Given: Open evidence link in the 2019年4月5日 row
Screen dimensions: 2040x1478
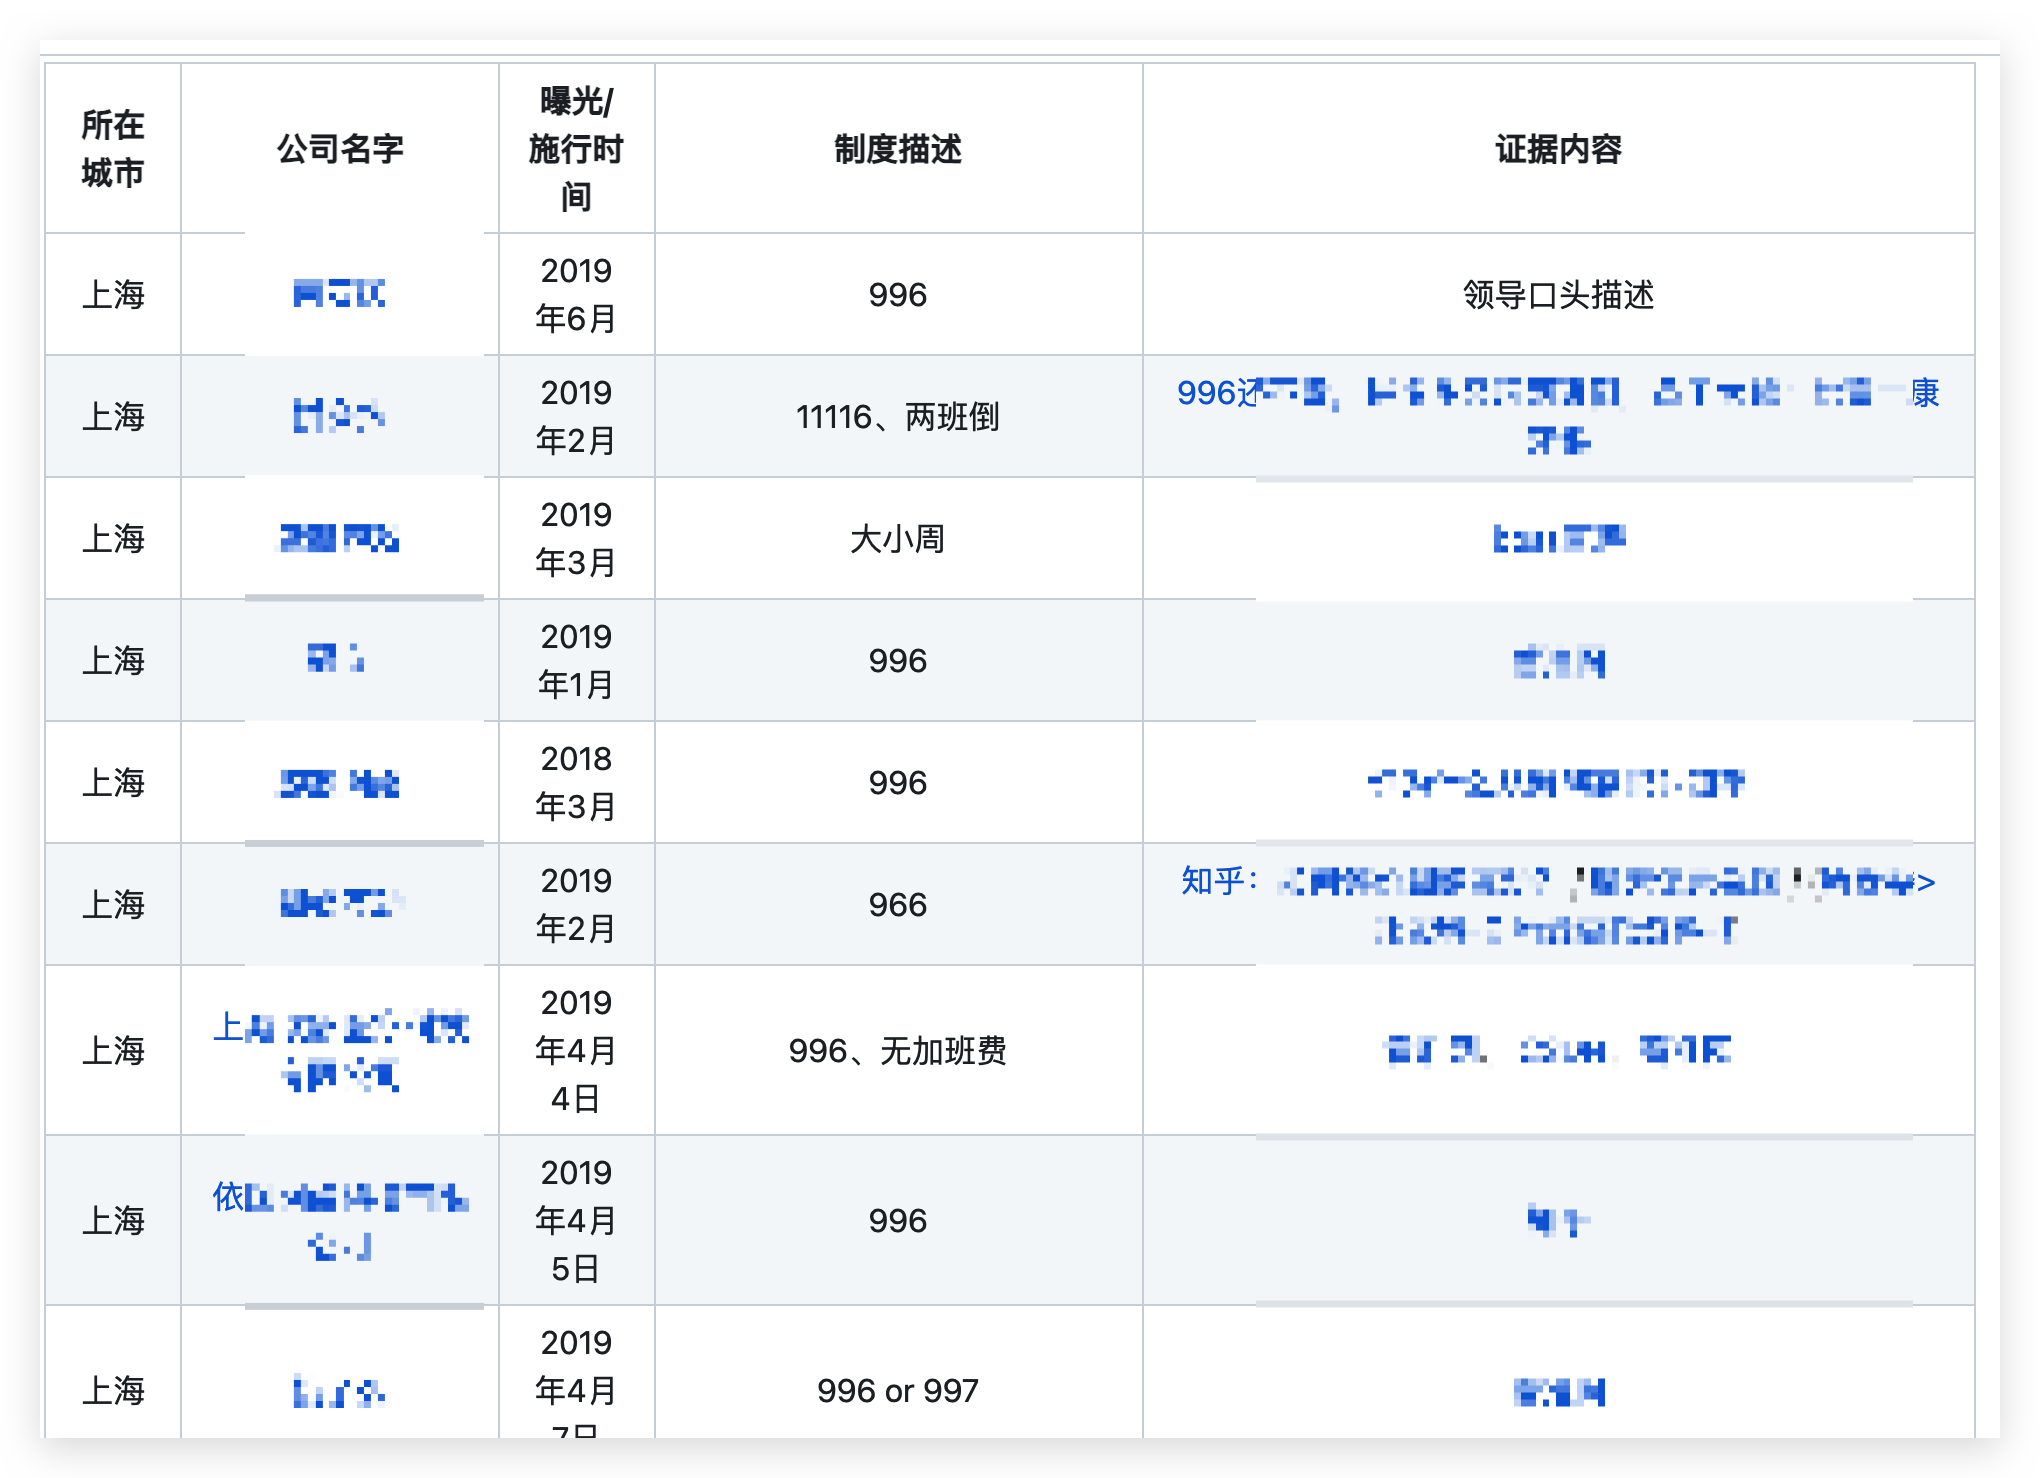Looking at the screenshot, I should coord(1558,1220).
